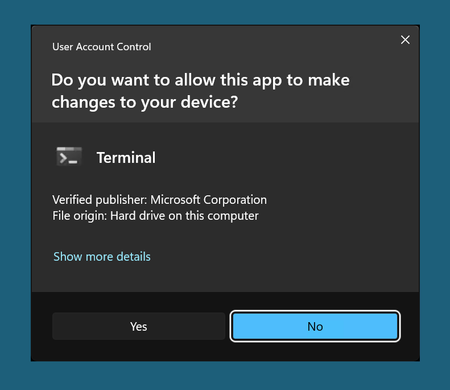Close the User Account Control dialog

click(x=405, y=40)
